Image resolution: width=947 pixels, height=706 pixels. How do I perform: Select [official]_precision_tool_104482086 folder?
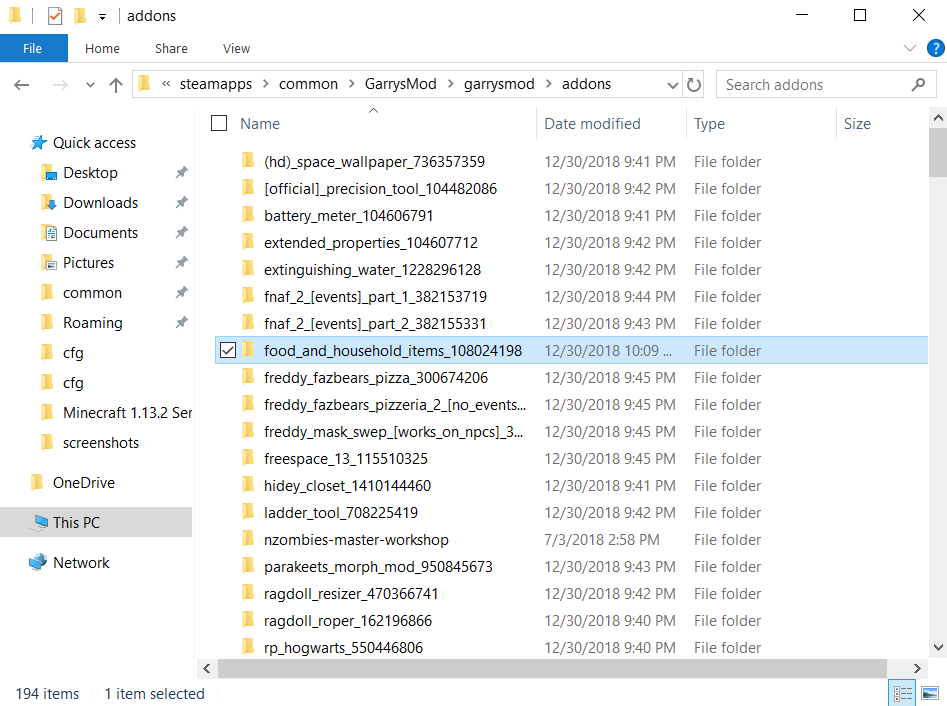380,188
